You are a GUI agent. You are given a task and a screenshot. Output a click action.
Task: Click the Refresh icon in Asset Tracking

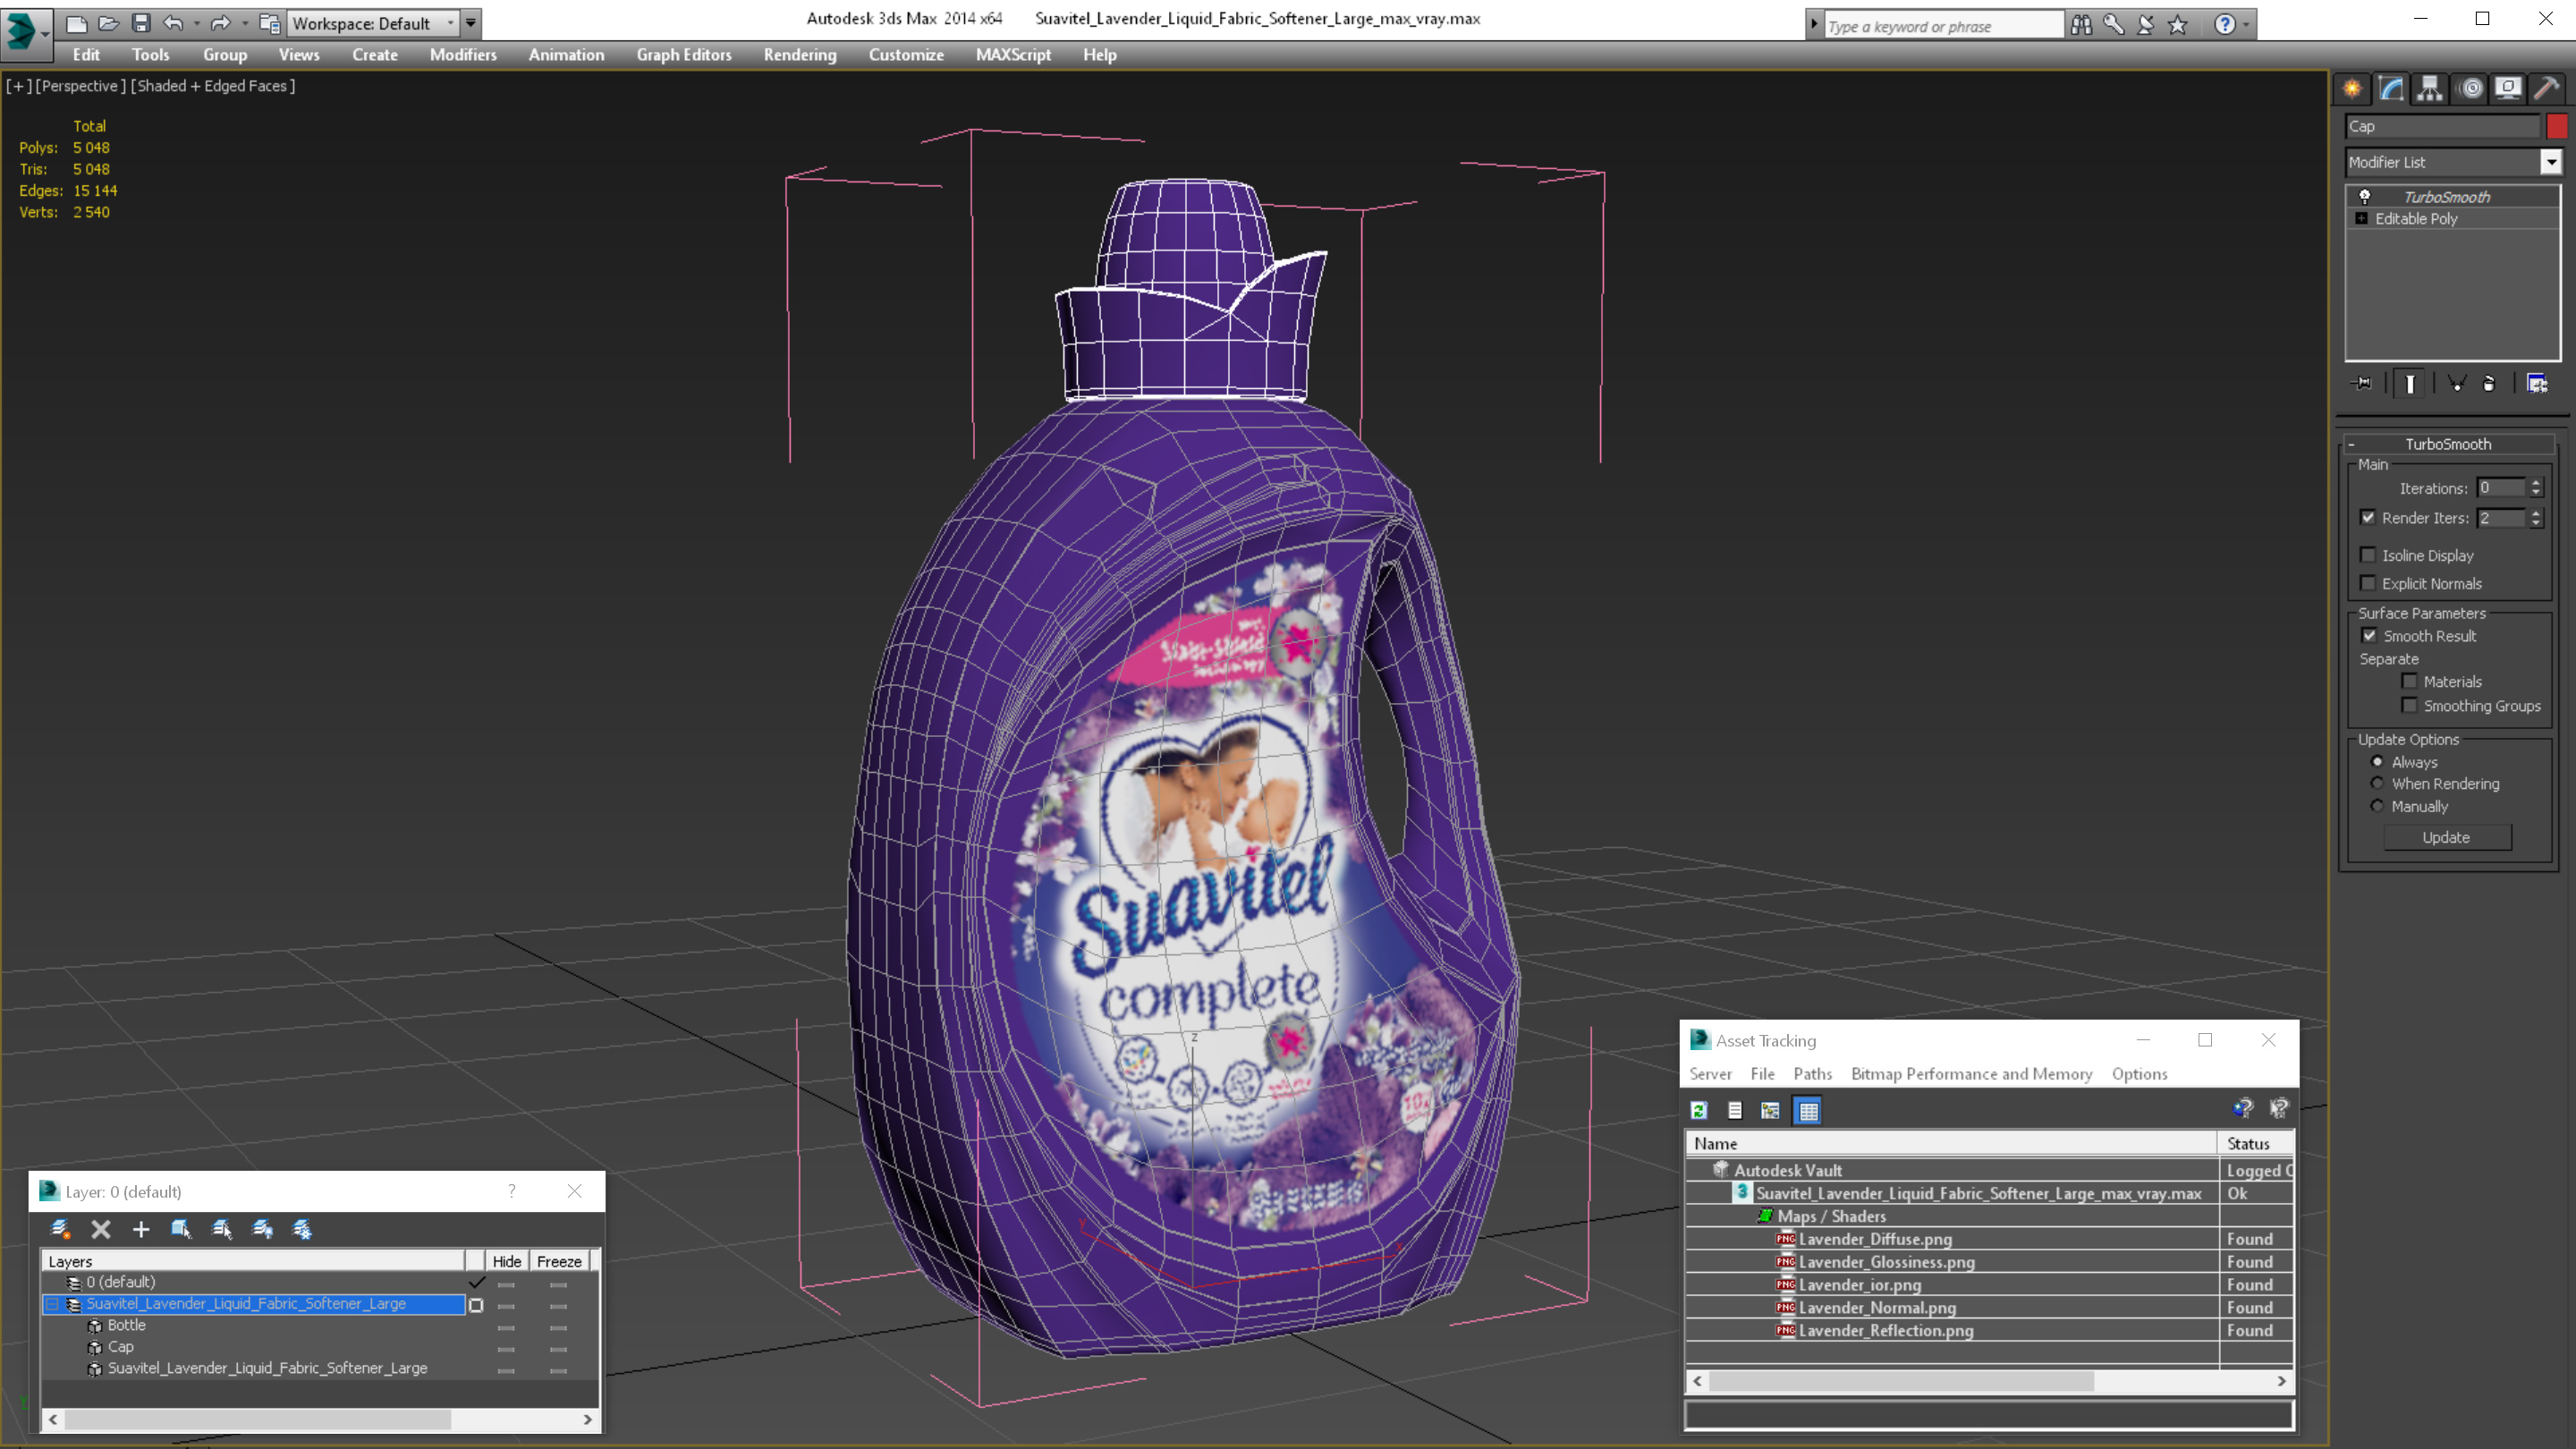[x=1699, y=1110]
